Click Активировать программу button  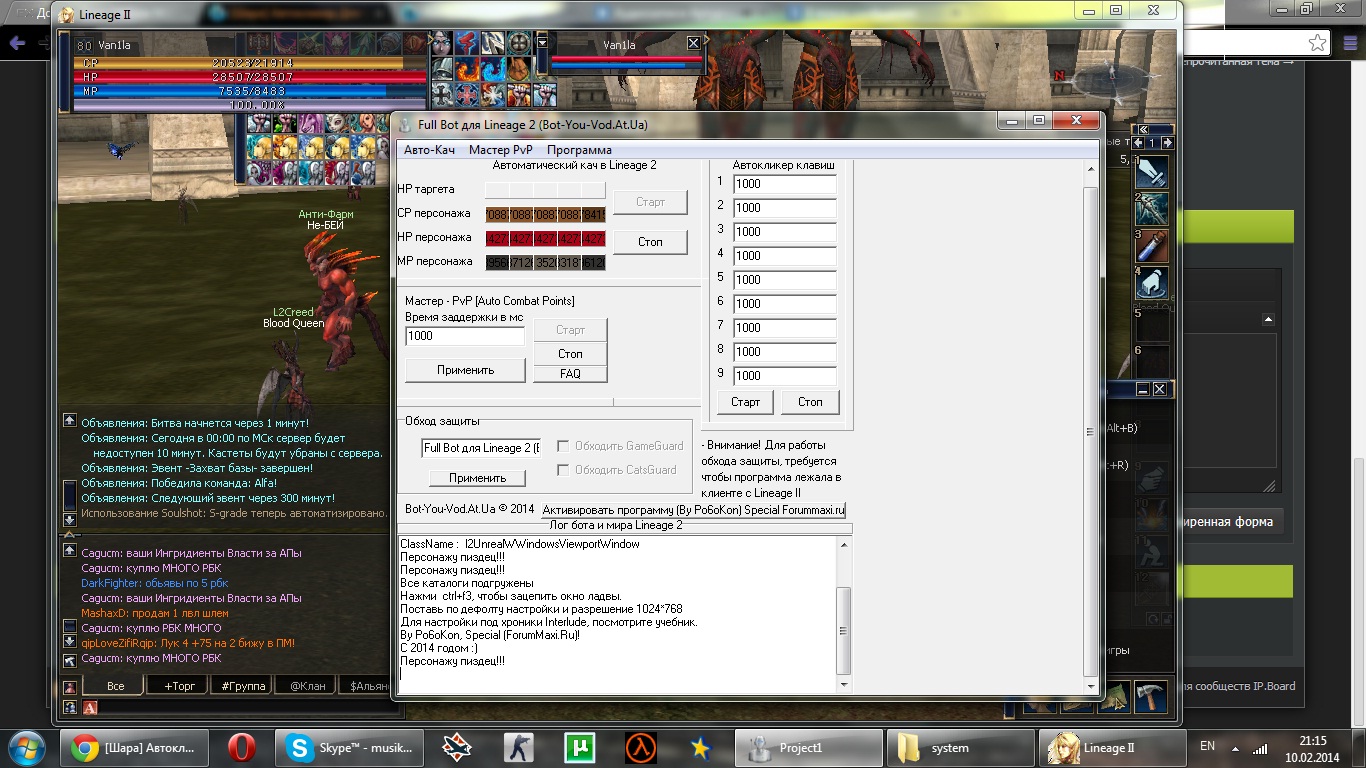pos(694,510)
